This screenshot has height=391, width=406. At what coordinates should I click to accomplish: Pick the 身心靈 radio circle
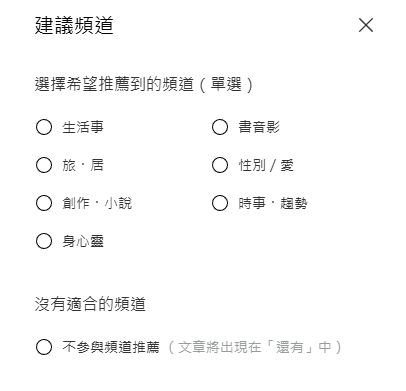(x=44, y=241)
